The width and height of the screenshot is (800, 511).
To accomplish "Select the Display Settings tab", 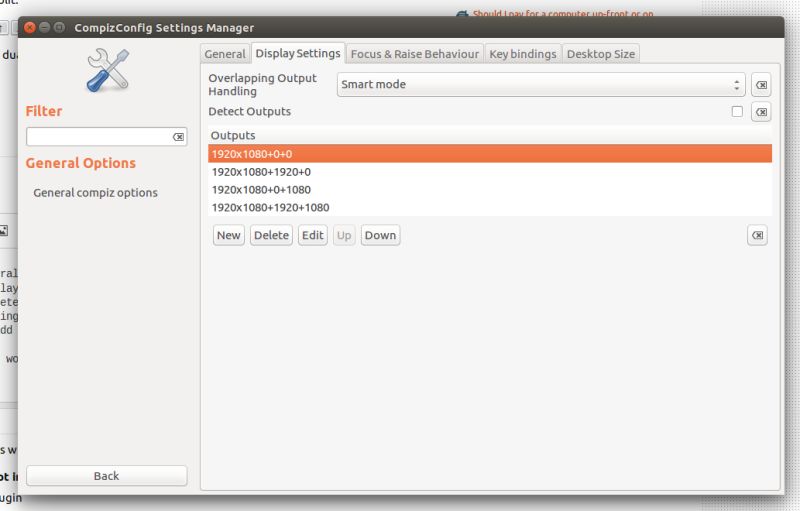I will (x=298, y=53).
